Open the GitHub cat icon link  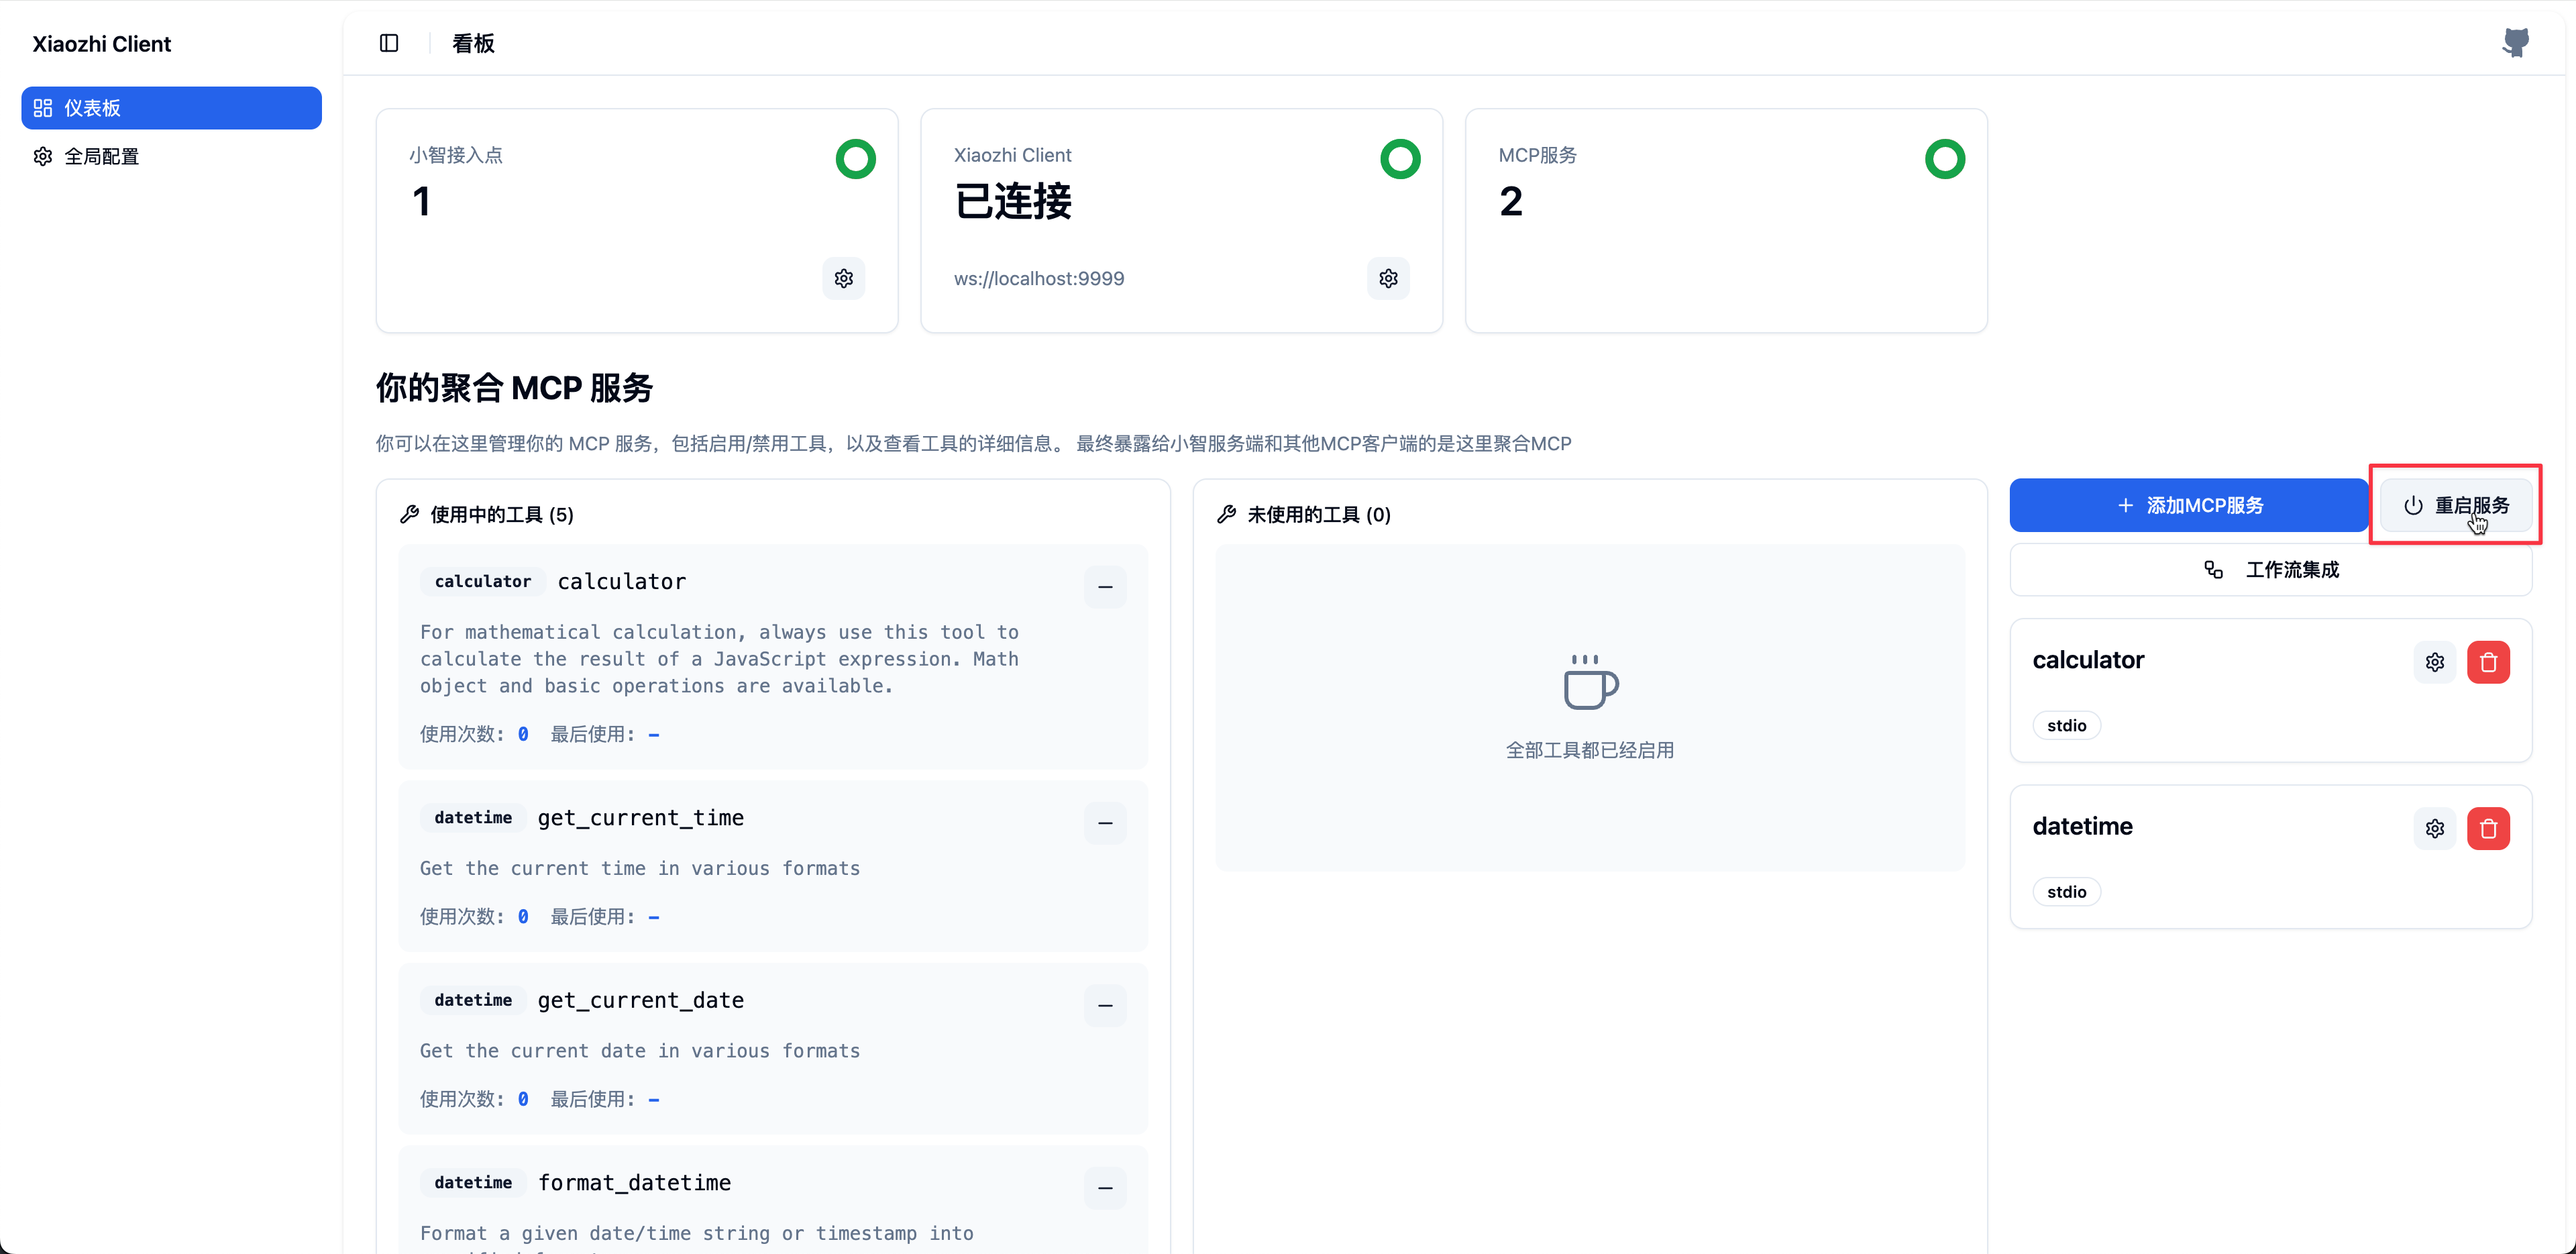pyautogui.click(x=2515, y=43)
